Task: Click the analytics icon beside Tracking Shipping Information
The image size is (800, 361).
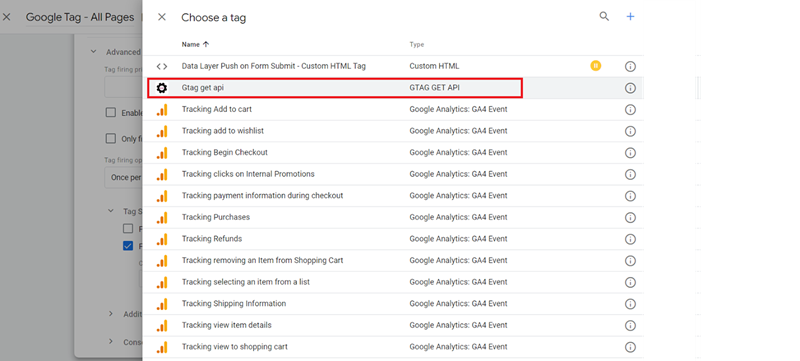Action: (162, 304)
